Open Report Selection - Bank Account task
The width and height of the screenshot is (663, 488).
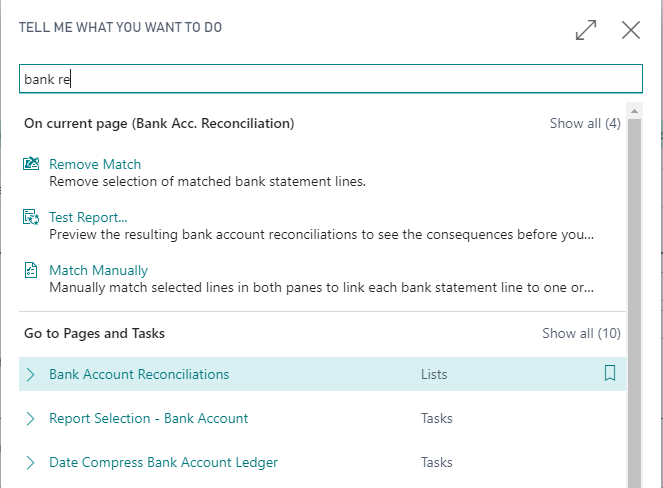pos(148,419)
